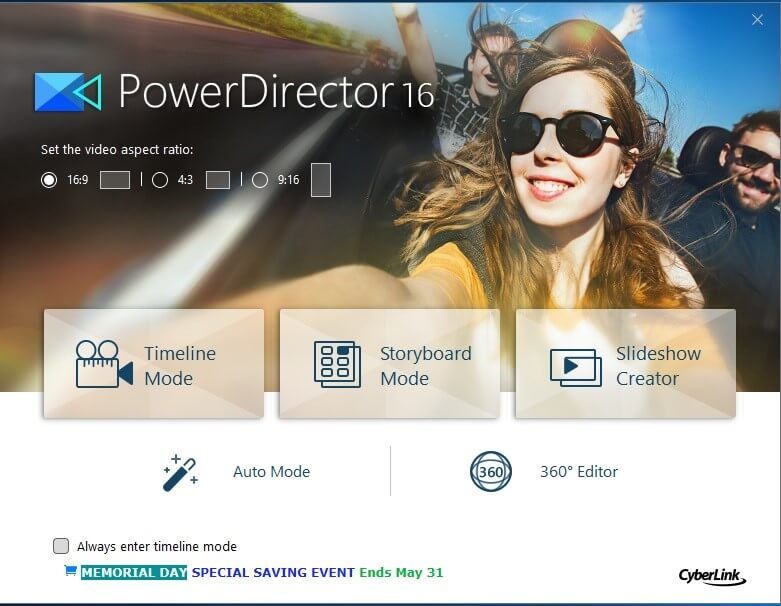
Task: Click the 9:16 vertical rectangle preview
Action: (321, 180)
